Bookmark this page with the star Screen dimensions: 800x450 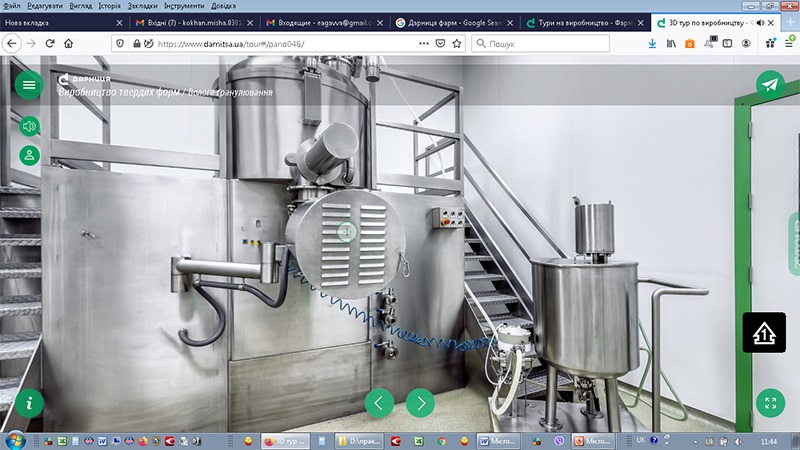pyautogui.click(x=457, y=43)
